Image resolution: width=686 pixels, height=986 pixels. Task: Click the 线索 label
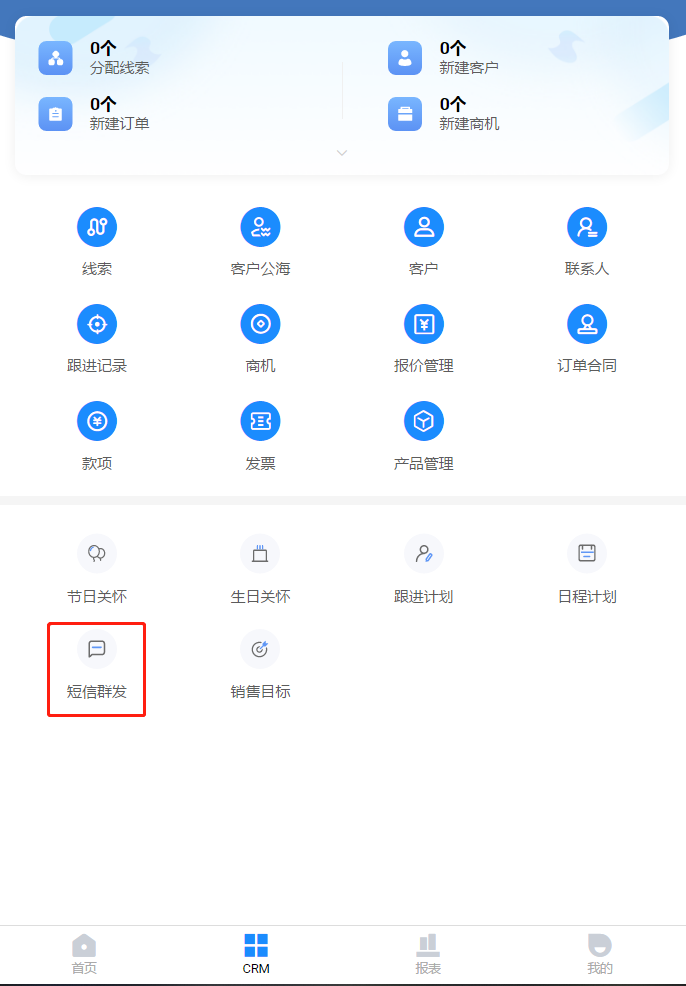coord(97,269)
